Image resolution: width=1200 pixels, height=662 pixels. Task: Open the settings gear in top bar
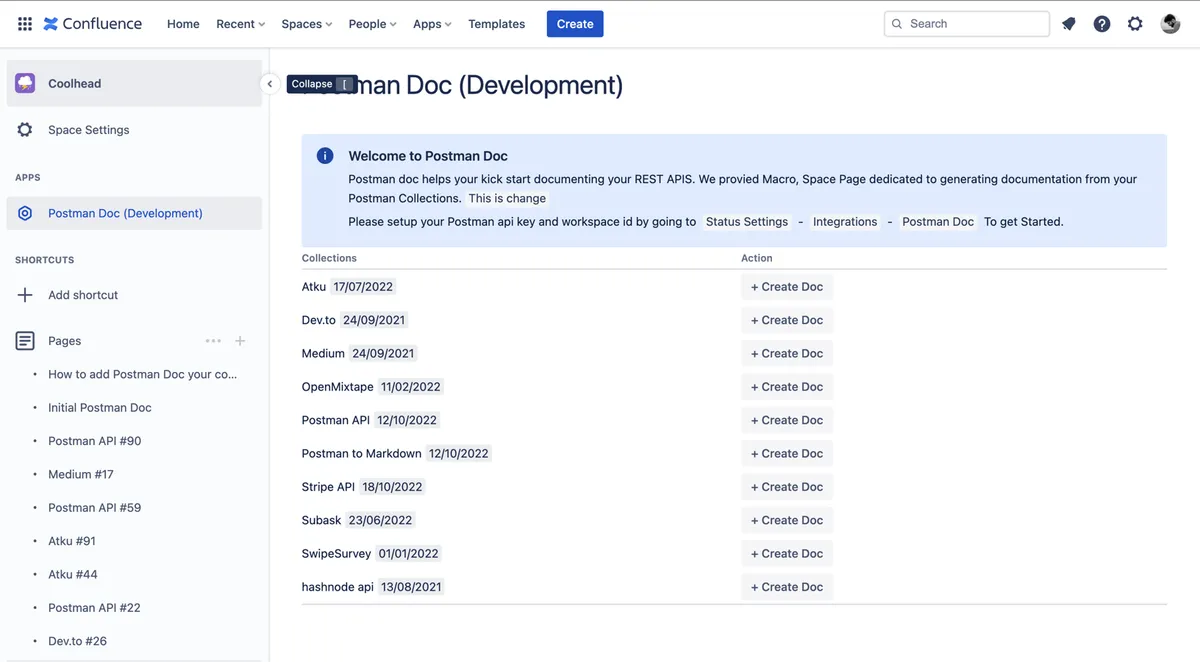pyautogui.click(x=1135, y=24)
